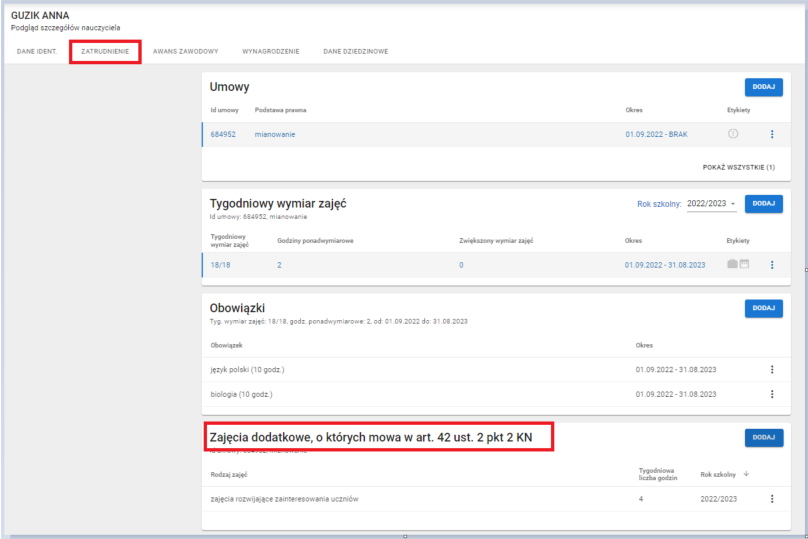
Task: Click Dodaj in the Obowiązki section
Action: pos(763,308)
